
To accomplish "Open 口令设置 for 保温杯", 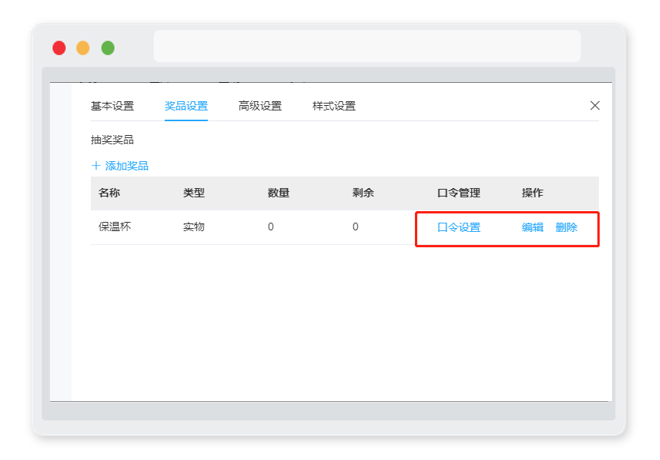I will point(459,227).
